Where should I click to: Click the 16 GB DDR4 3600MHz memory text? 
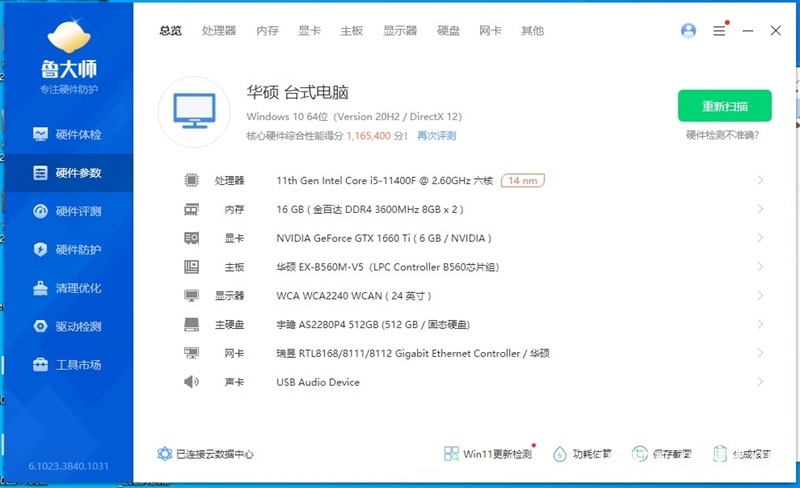coord(370,209)
